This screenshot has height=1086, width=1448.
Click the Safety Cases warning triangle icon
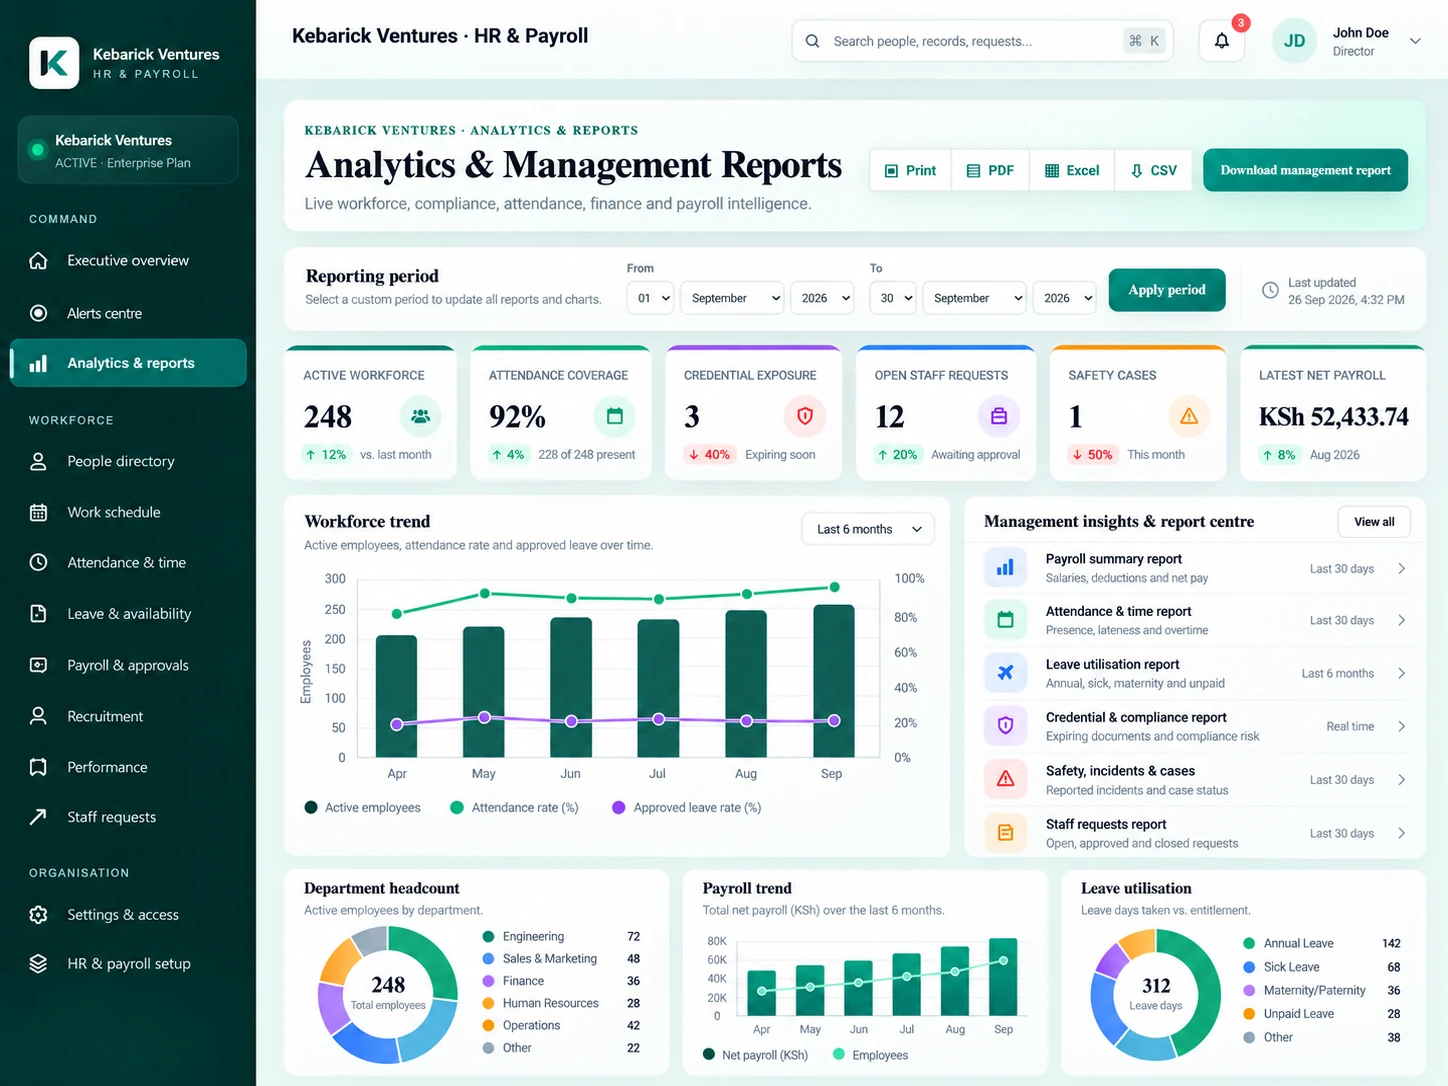[1189, 416]
